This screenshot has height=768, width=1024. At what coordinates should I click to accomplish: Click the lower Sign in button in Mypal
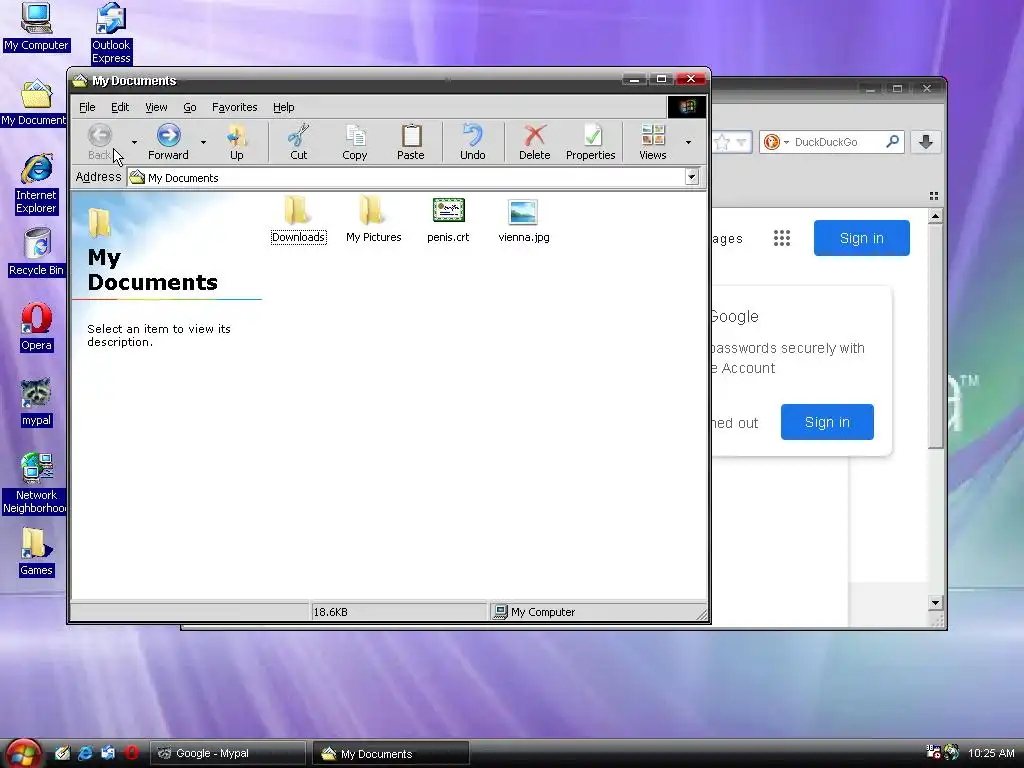tap(827, 422)
